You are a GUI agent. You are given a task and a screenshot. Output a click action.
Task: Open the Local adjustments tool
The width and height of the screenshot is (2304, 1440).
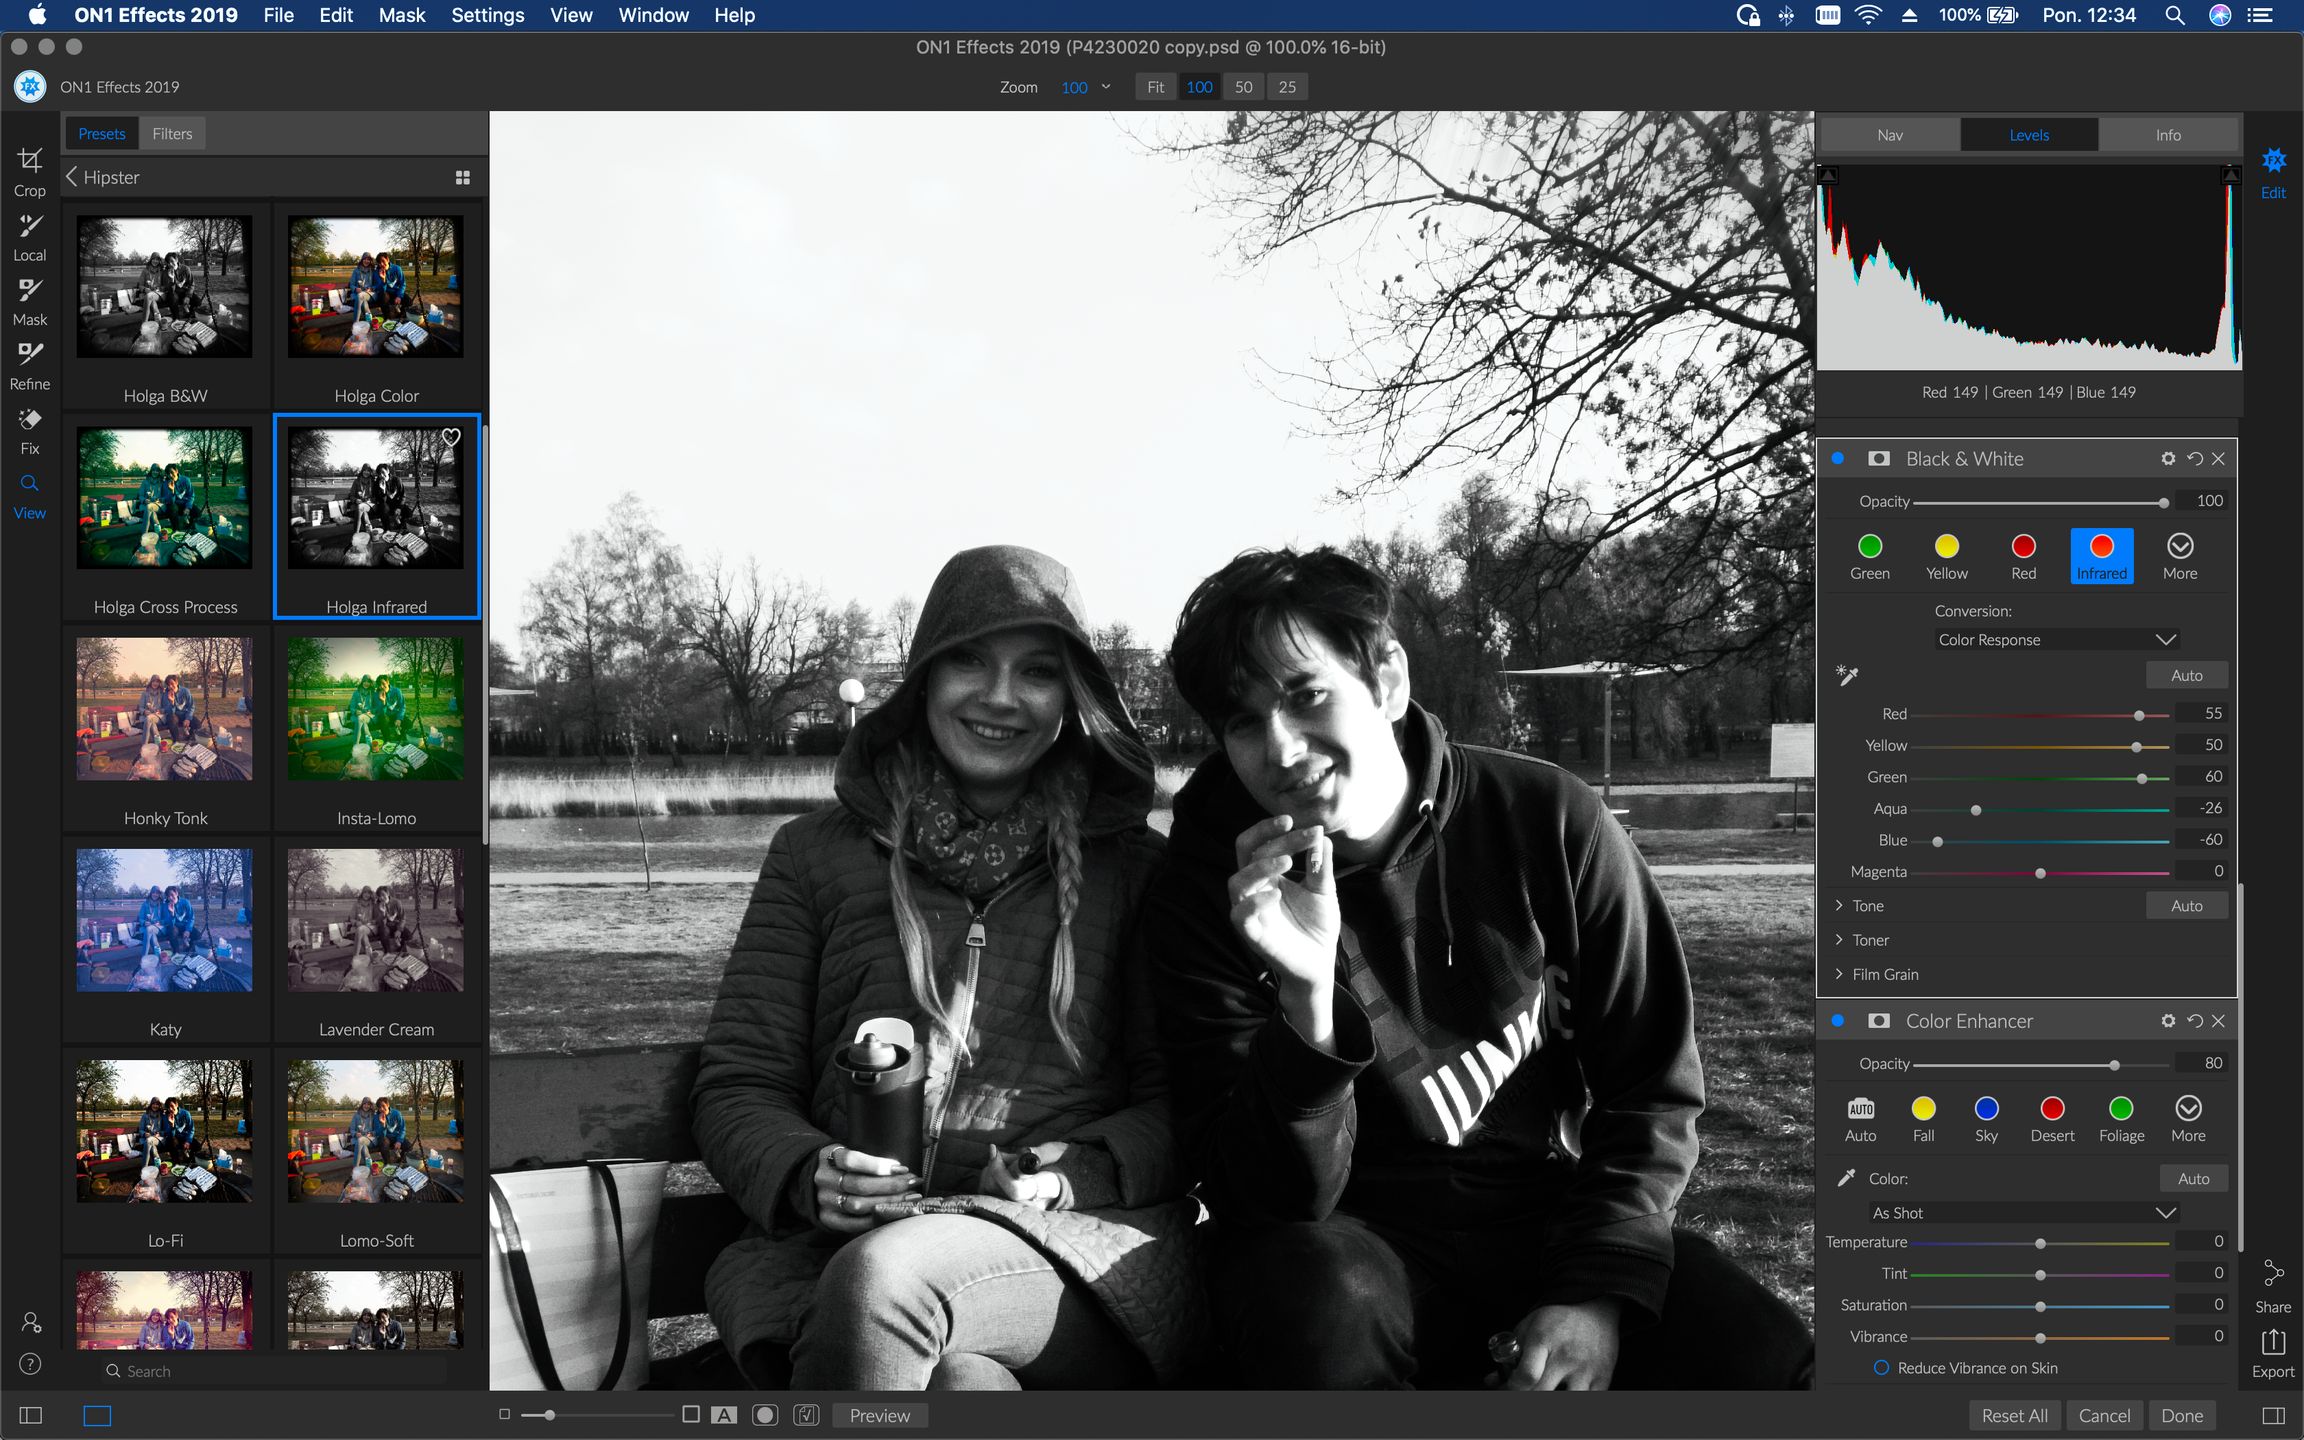pos(29,233)
